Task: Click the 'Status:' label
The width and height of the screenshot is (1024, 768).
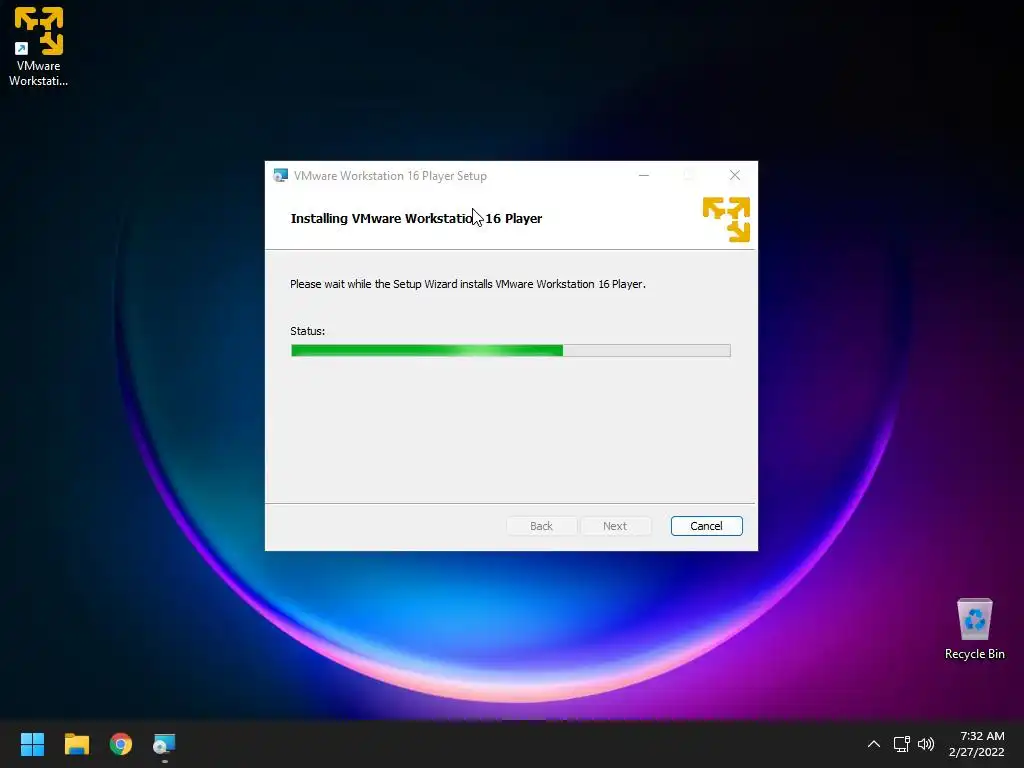Action: coord(307,331)
